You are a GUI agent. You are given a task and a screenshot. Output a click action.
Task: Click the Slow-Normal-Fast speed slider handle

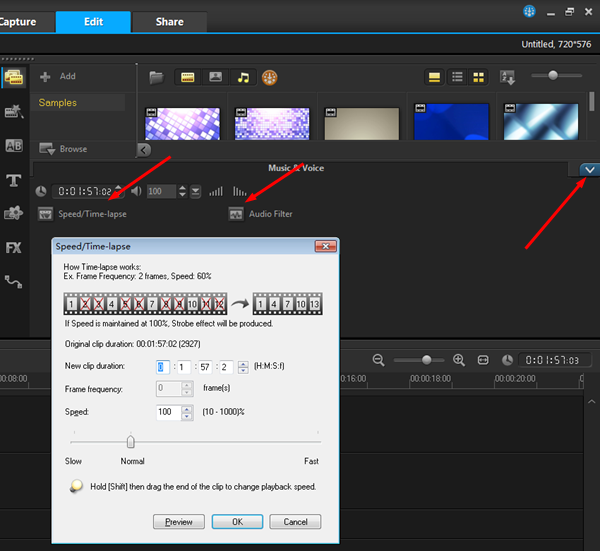pos(130,441)
